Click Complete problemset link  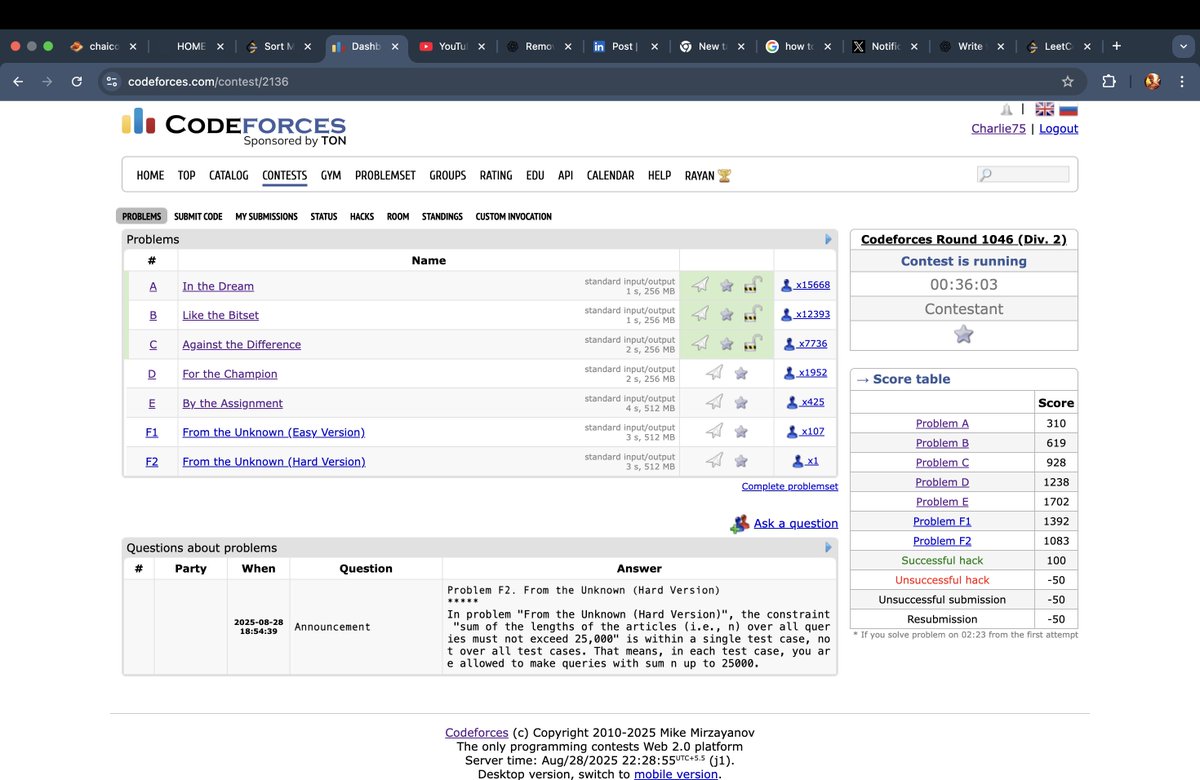coord(790,486)
